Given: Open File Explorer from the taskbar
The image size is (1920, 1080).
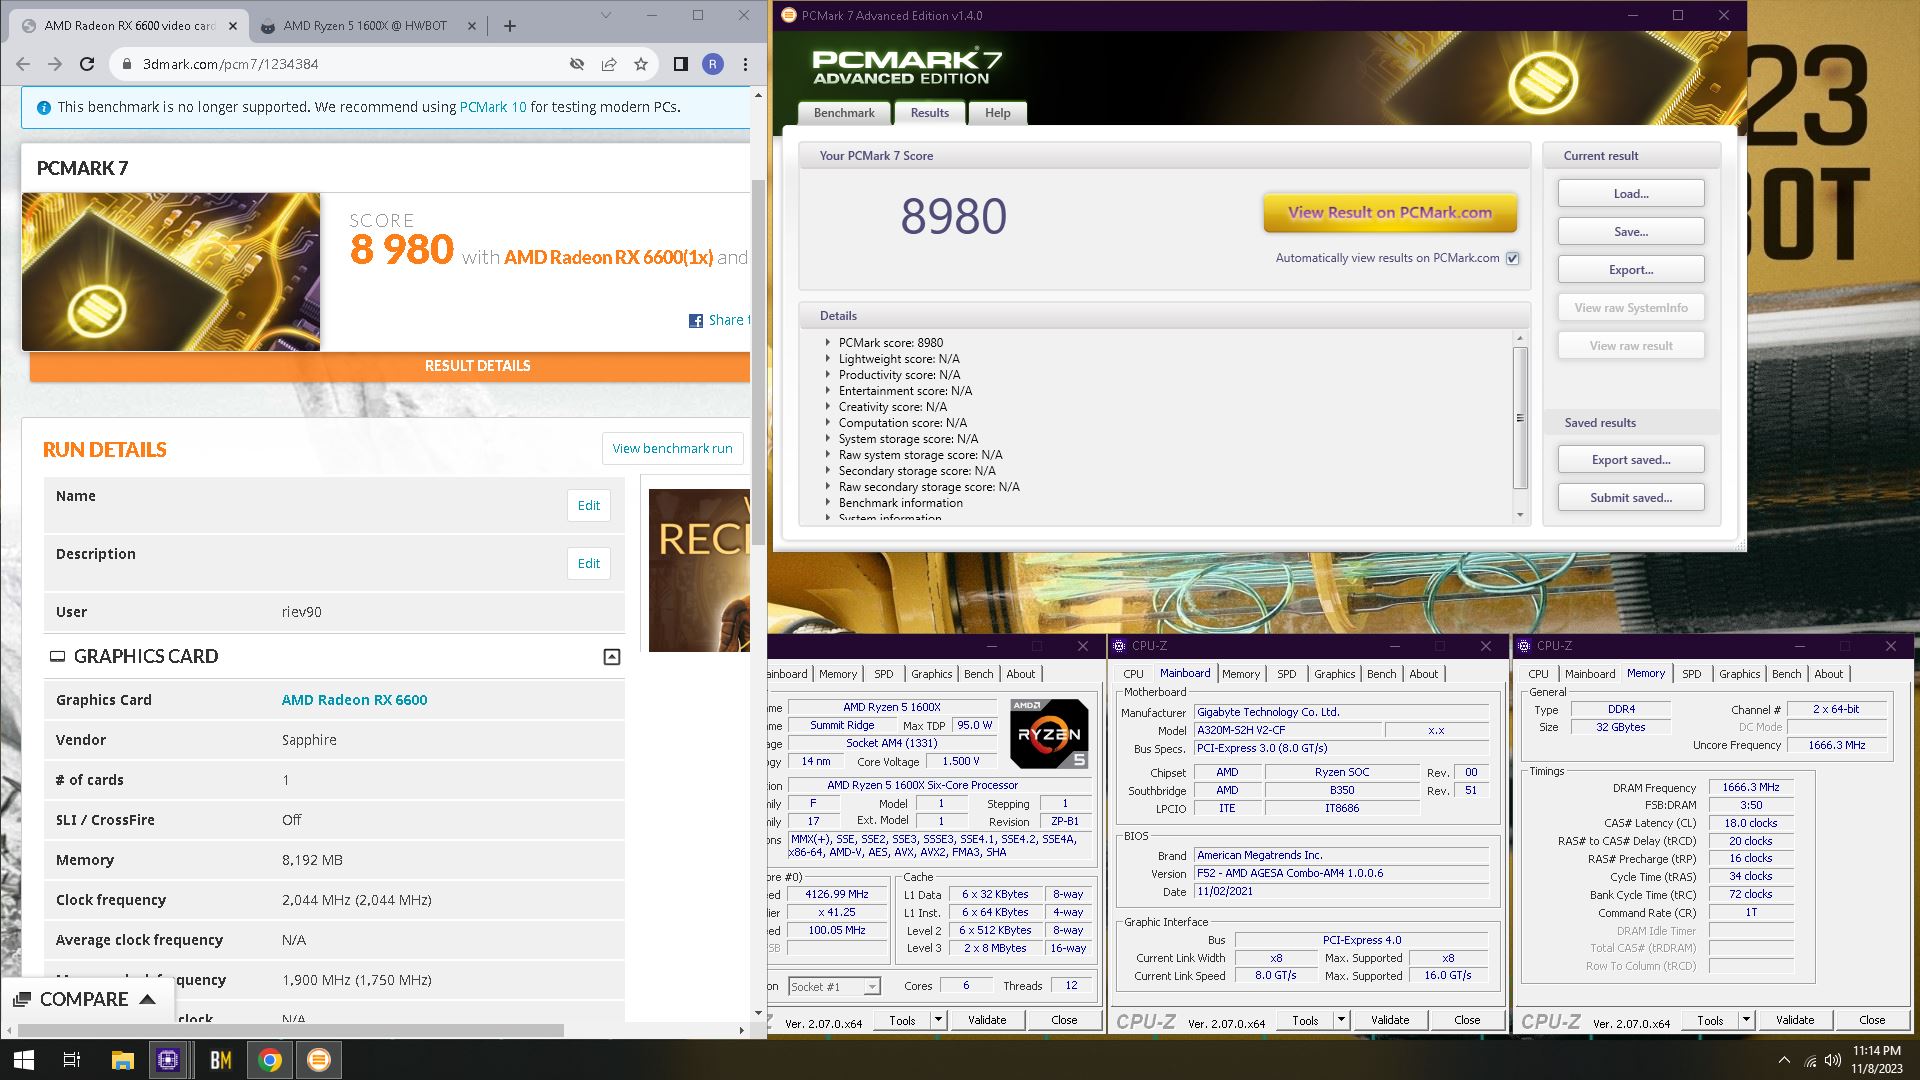Looking at the screenshot, I should pos(122,1060).
